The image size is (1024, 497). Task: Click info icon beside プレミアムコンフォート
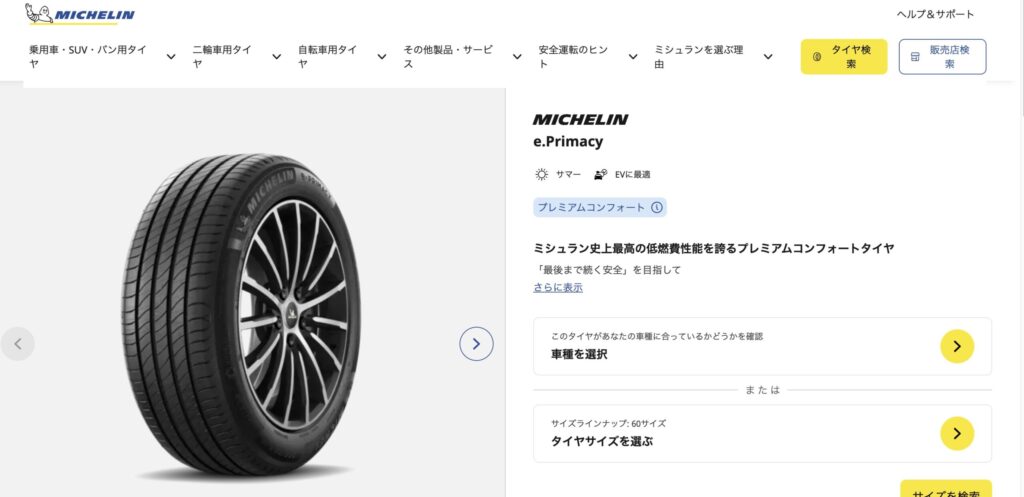pyautogui.click(x=657, y=208)
